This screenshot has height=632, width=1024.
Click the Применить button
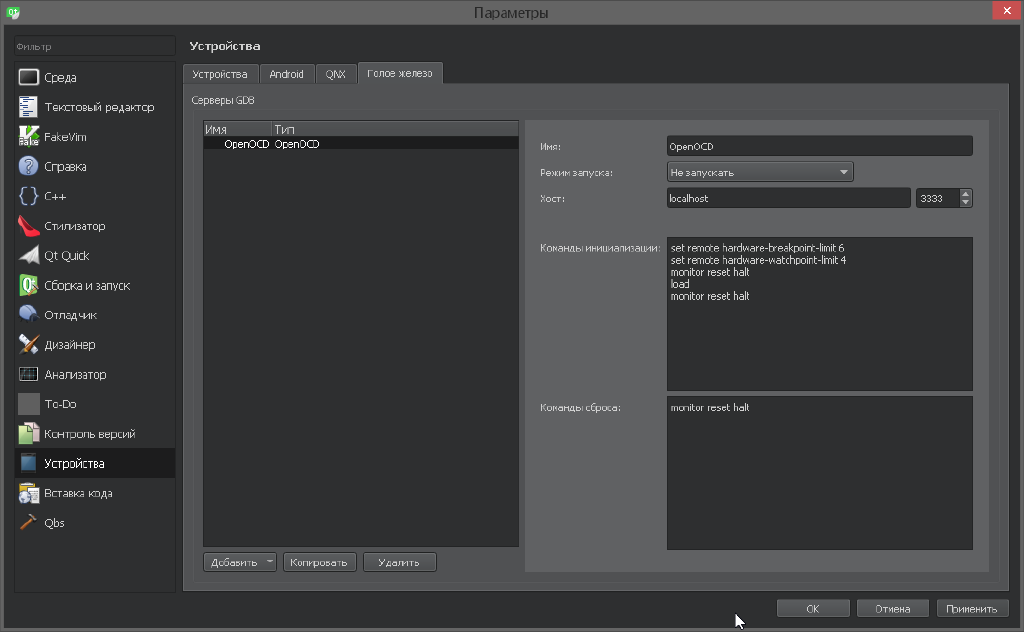tap(972, 608)
